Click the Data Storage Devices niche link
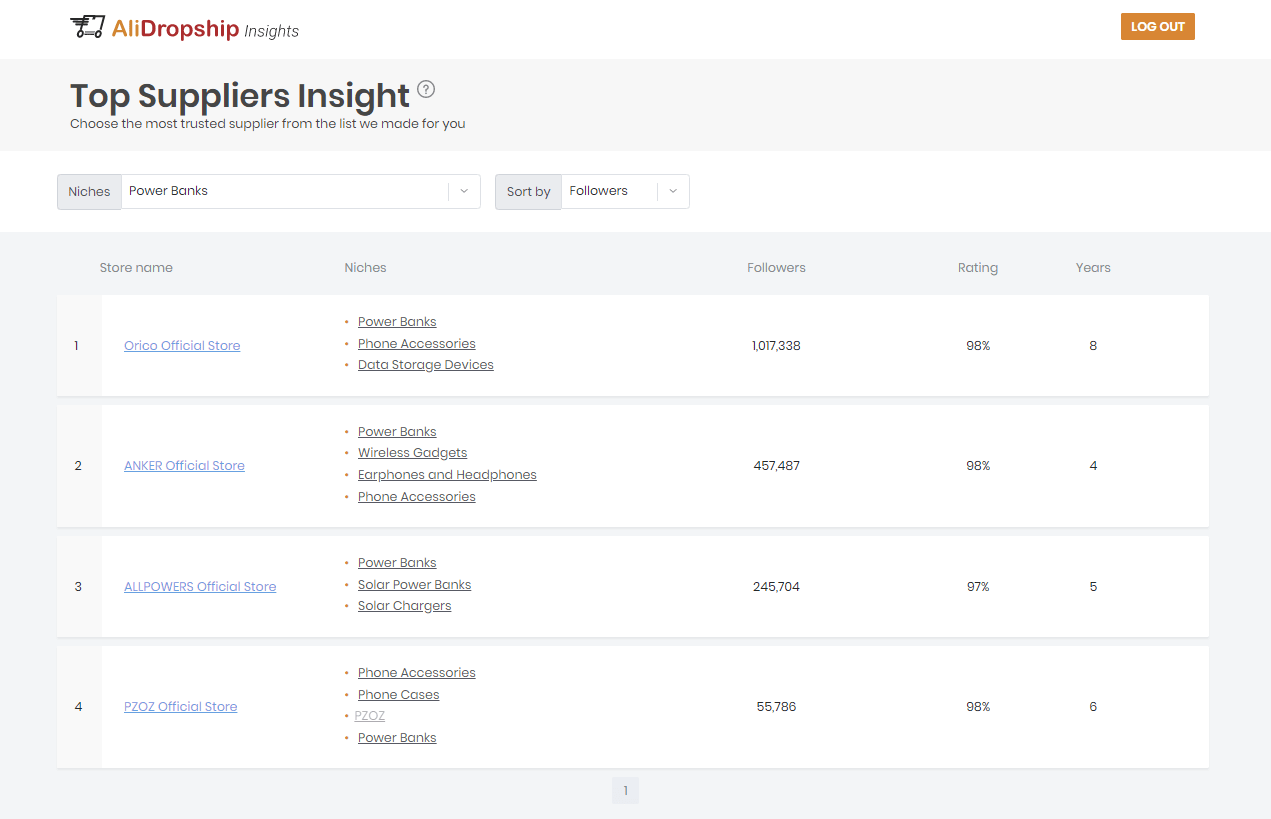 (x=425, y=365)
